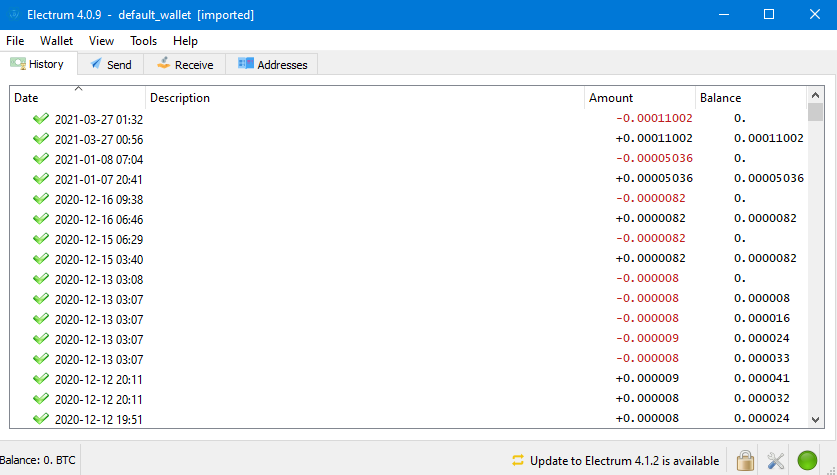Select the date 2020-12-12 20:11 with balance 0.000032
The height and width of the screenshot is (475, 837).
click(99, 399)
